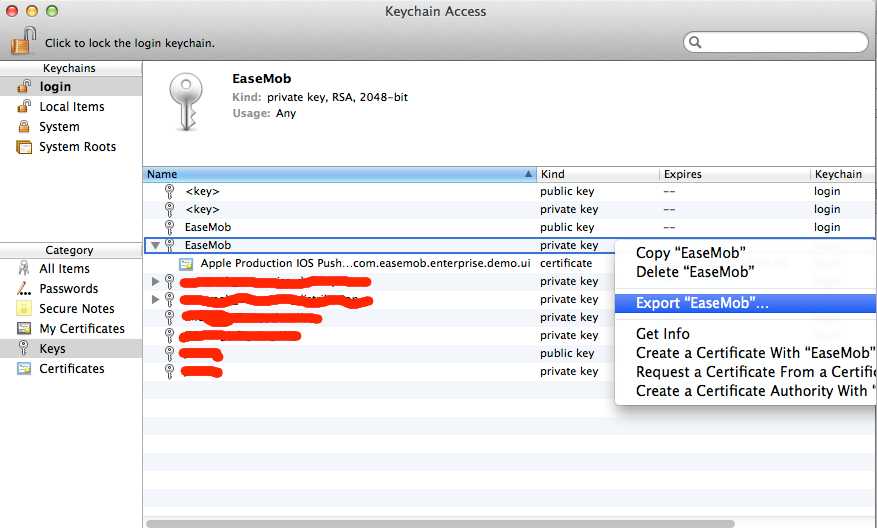Sort list by Kind column header
Image resolution: width=877 pixels, height=528 pixels.
597,174
